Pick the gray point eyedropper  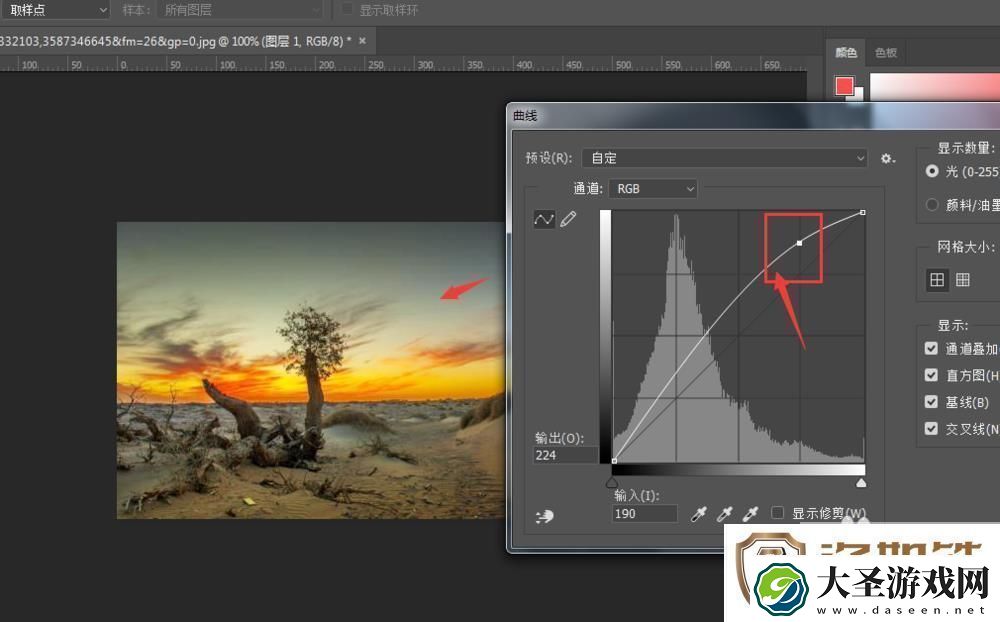[724, 514]
